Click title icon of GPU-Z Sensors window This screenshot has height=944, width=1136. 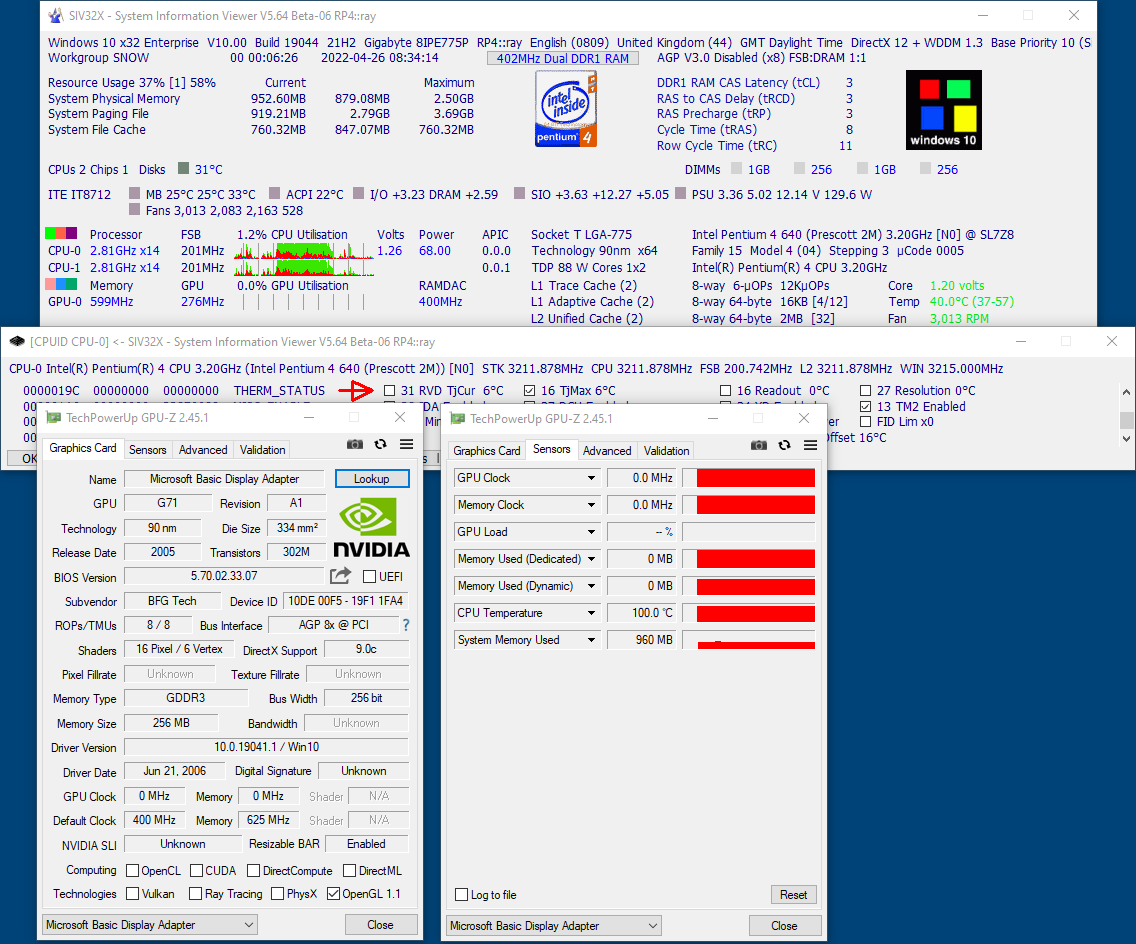pos(458,418)
